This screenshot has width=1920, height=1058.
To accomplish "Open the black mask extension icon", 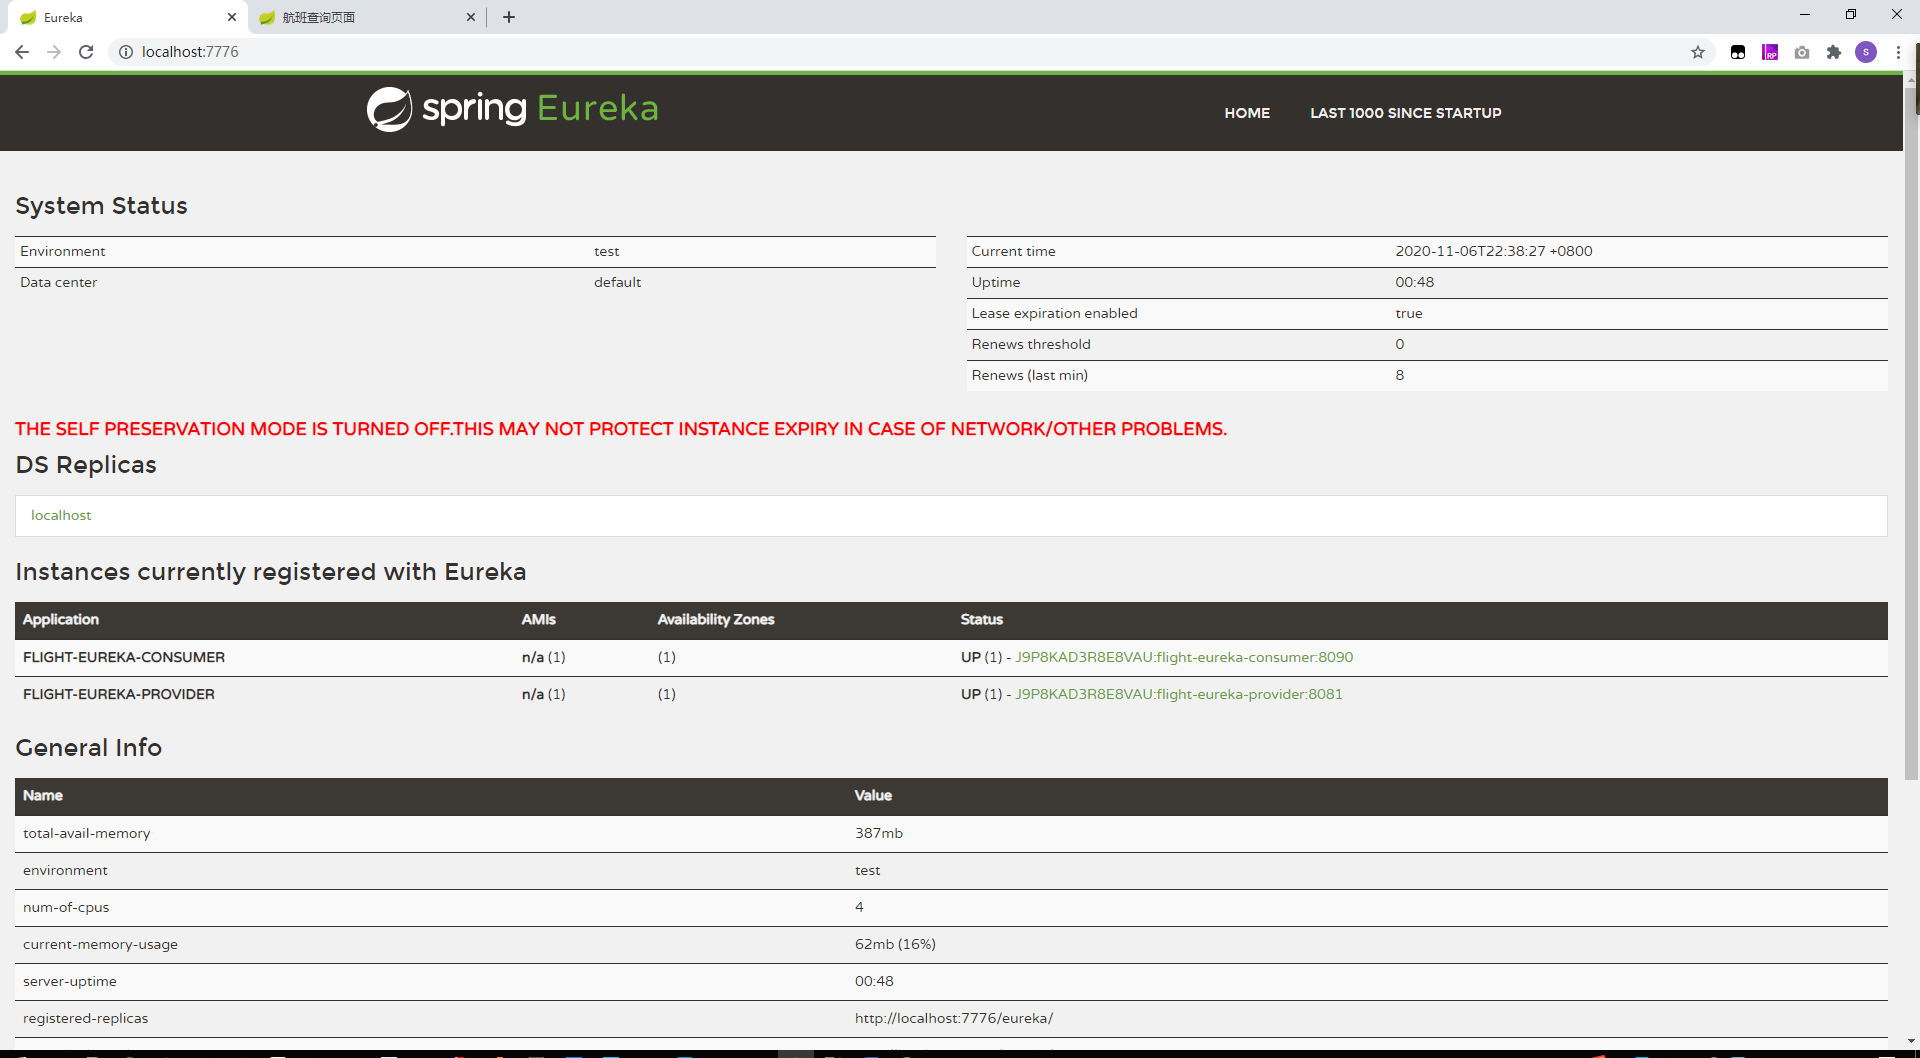I will tap(1738, 52).
